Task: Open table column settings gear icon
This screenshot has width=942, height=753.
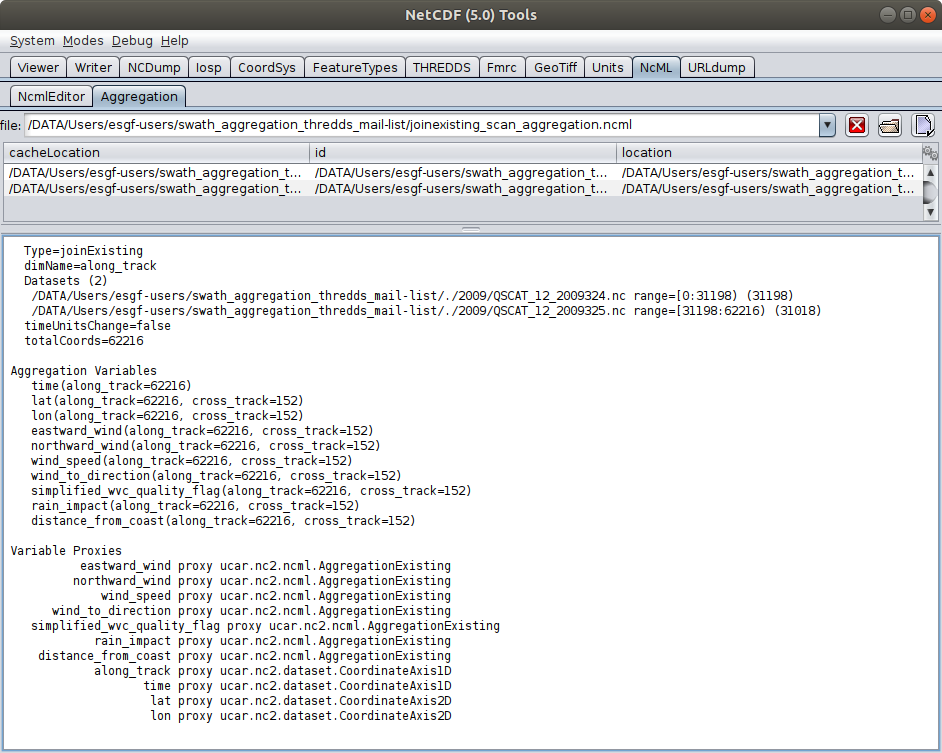Action: [930, 153]
